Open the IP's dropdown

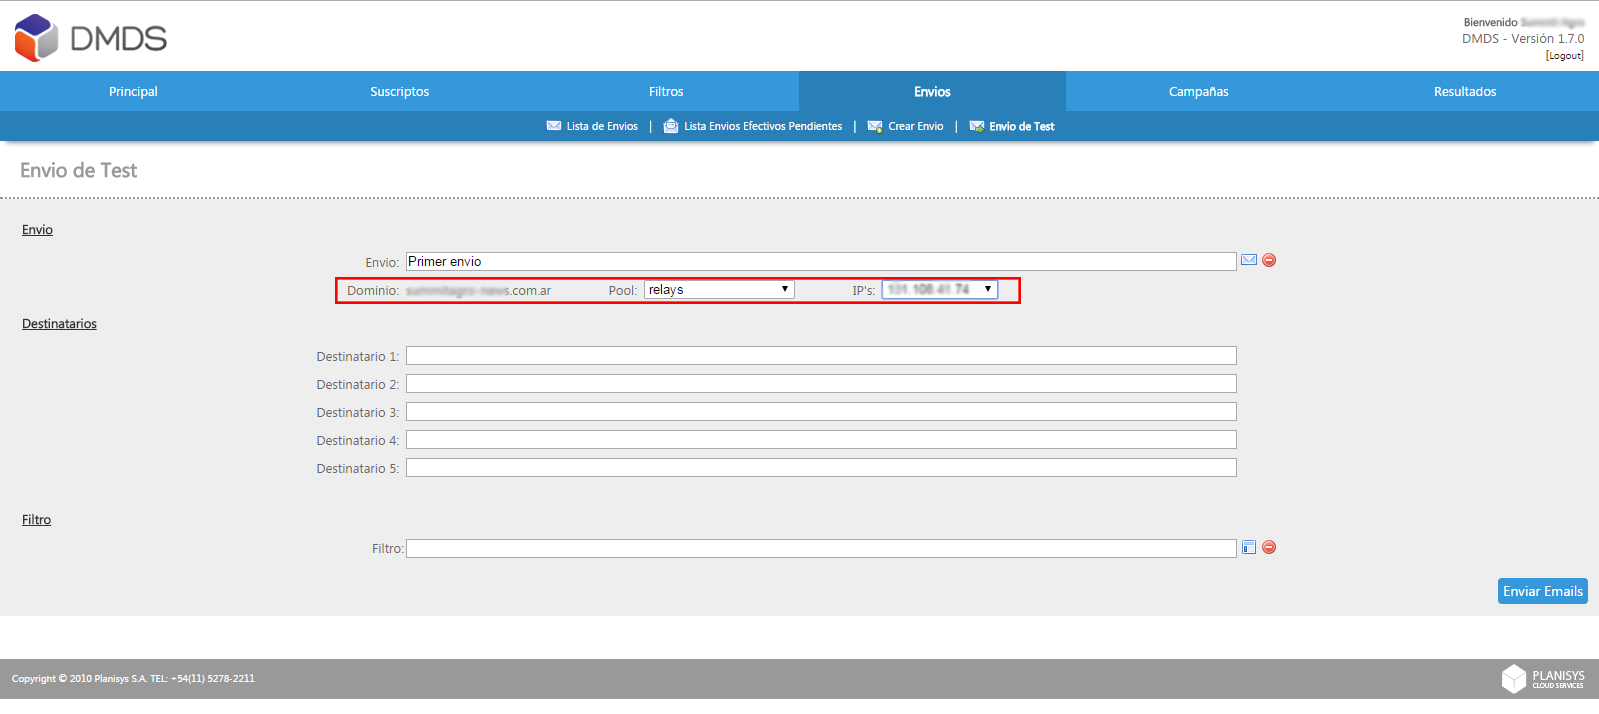(940, 289)
